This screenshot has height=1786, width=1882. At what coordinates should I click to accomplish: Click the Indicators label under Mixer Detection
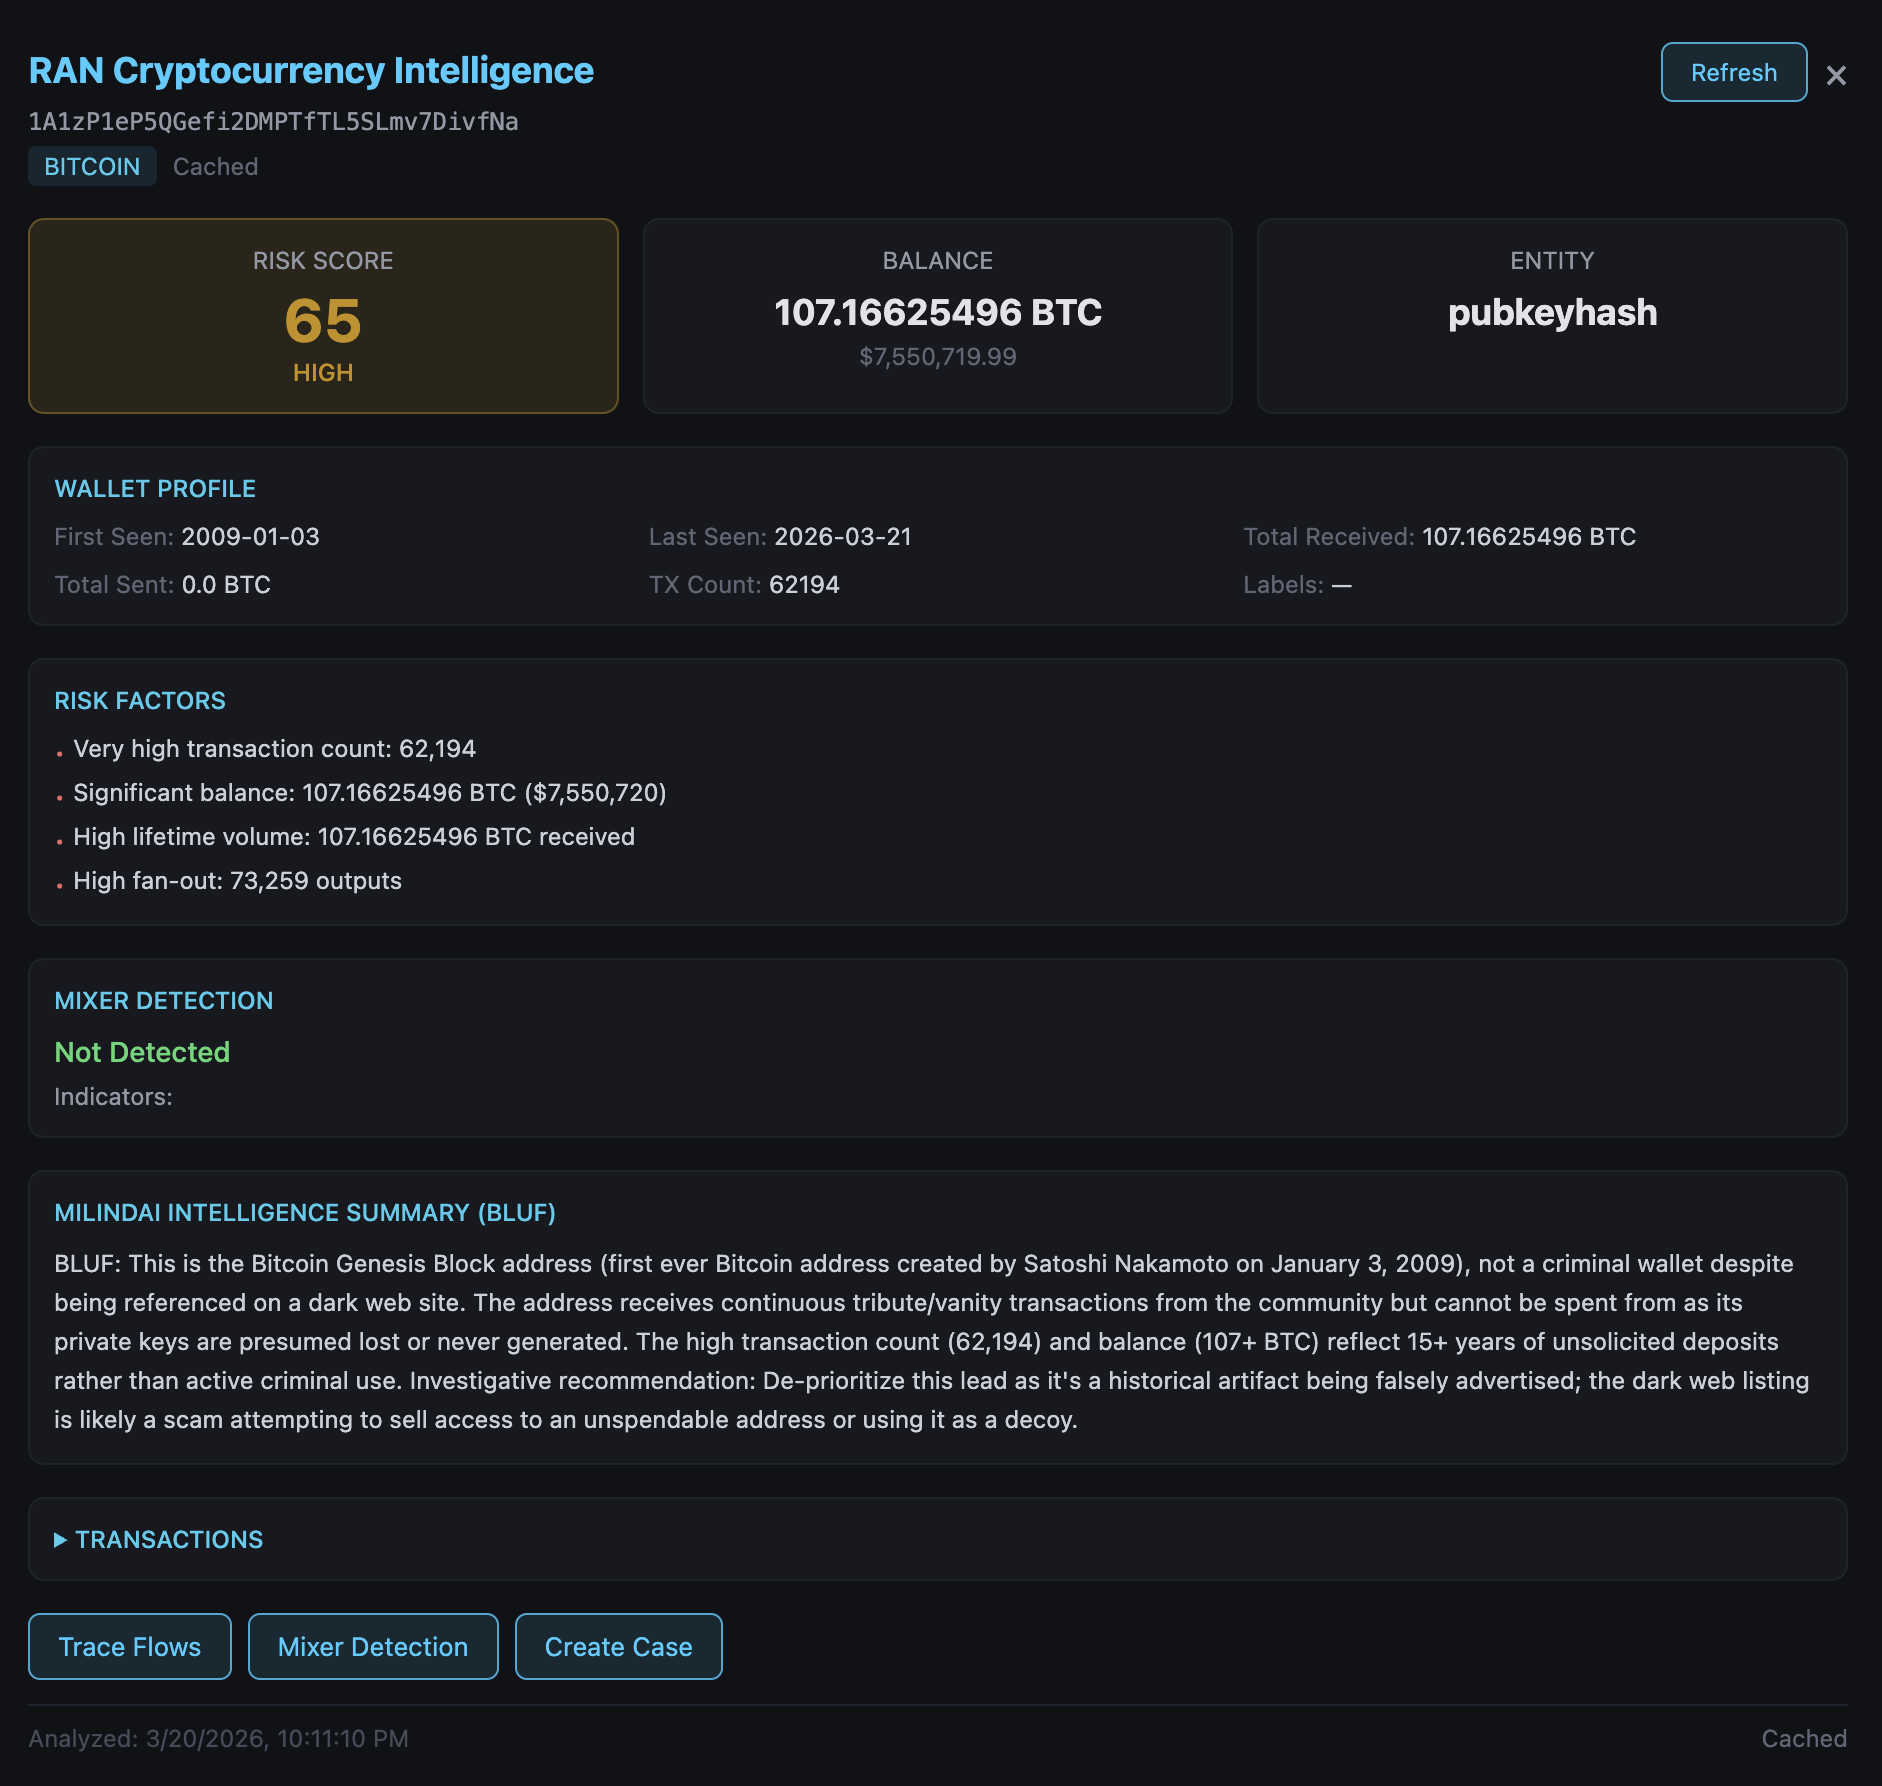pyautogui.click(x=113, y=1097)
